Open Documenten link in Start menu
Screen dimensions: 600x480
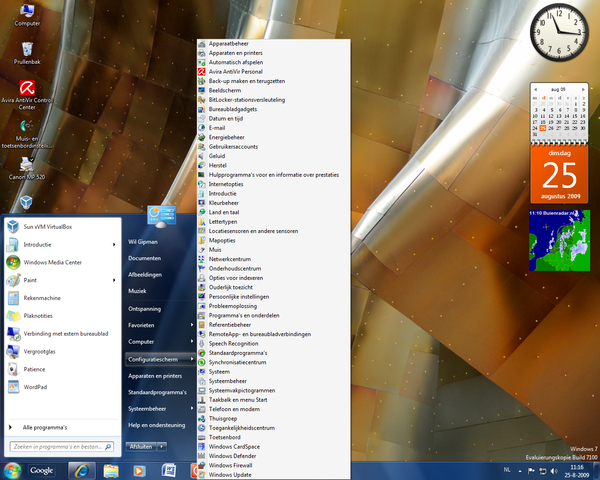[145, 258]
